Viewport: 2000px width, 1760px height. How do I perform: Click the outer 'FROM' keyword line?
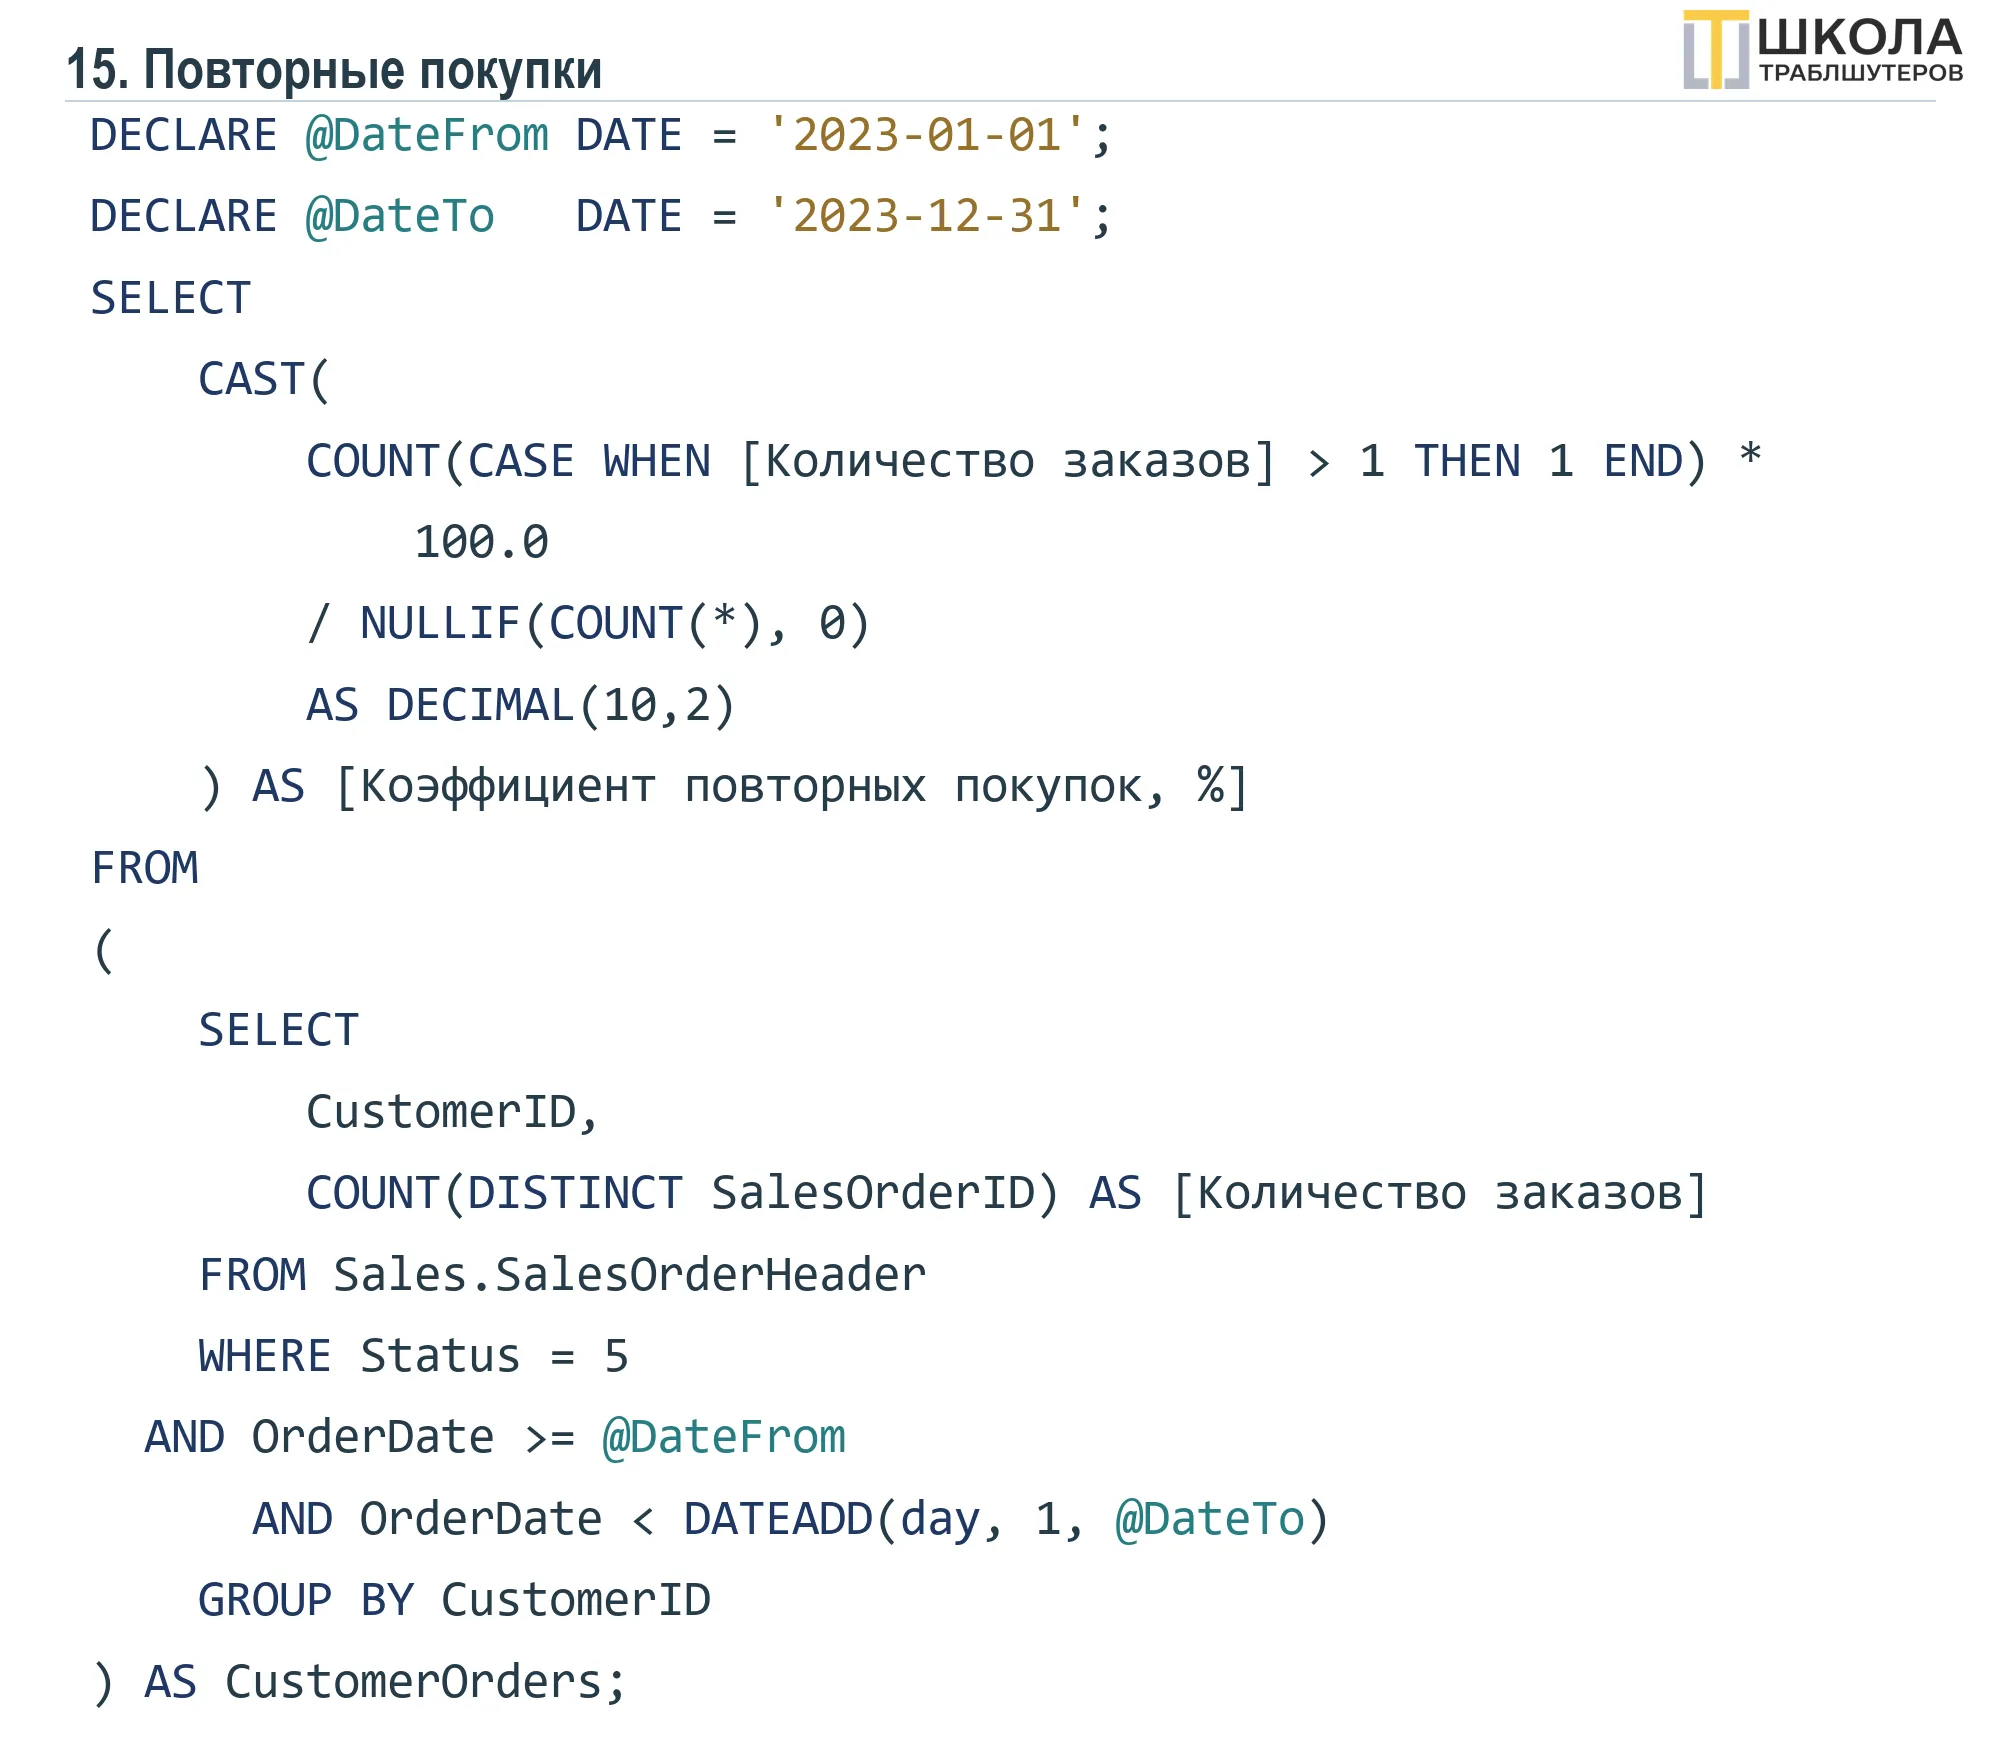click(145, 868)
